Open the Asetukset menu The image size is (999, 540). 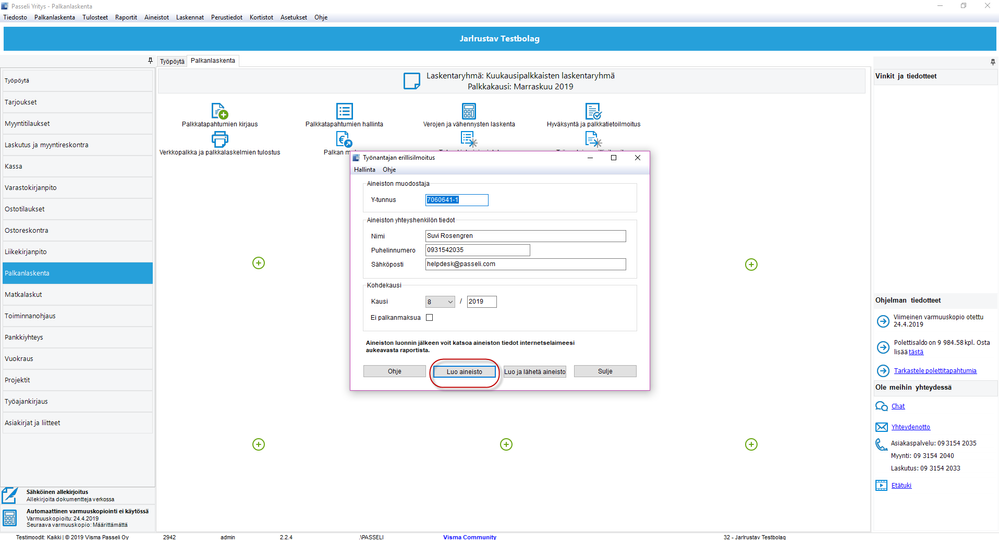pos(294,17)
